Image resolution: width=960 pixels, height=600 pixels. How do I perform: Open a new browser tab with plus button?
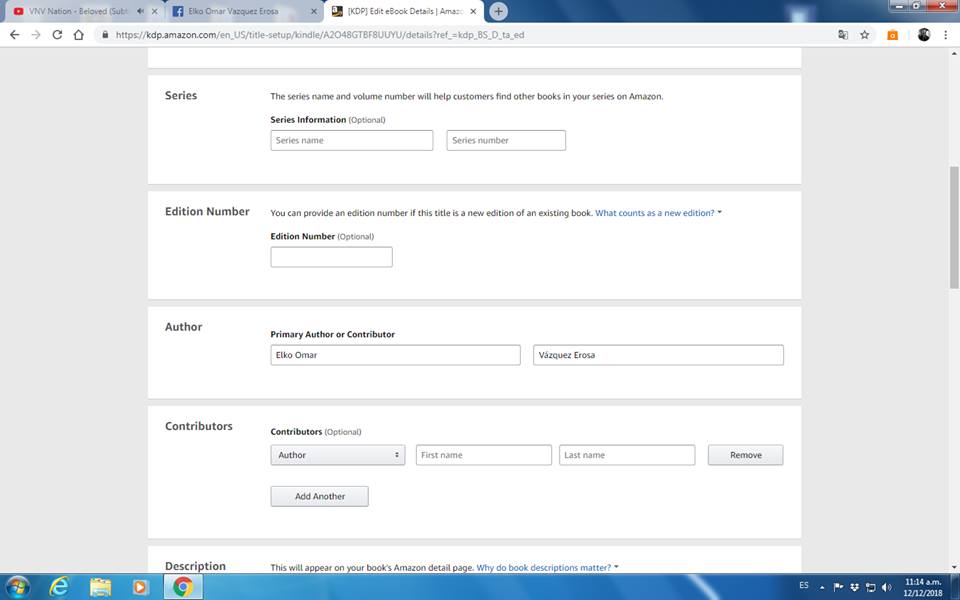498,11
